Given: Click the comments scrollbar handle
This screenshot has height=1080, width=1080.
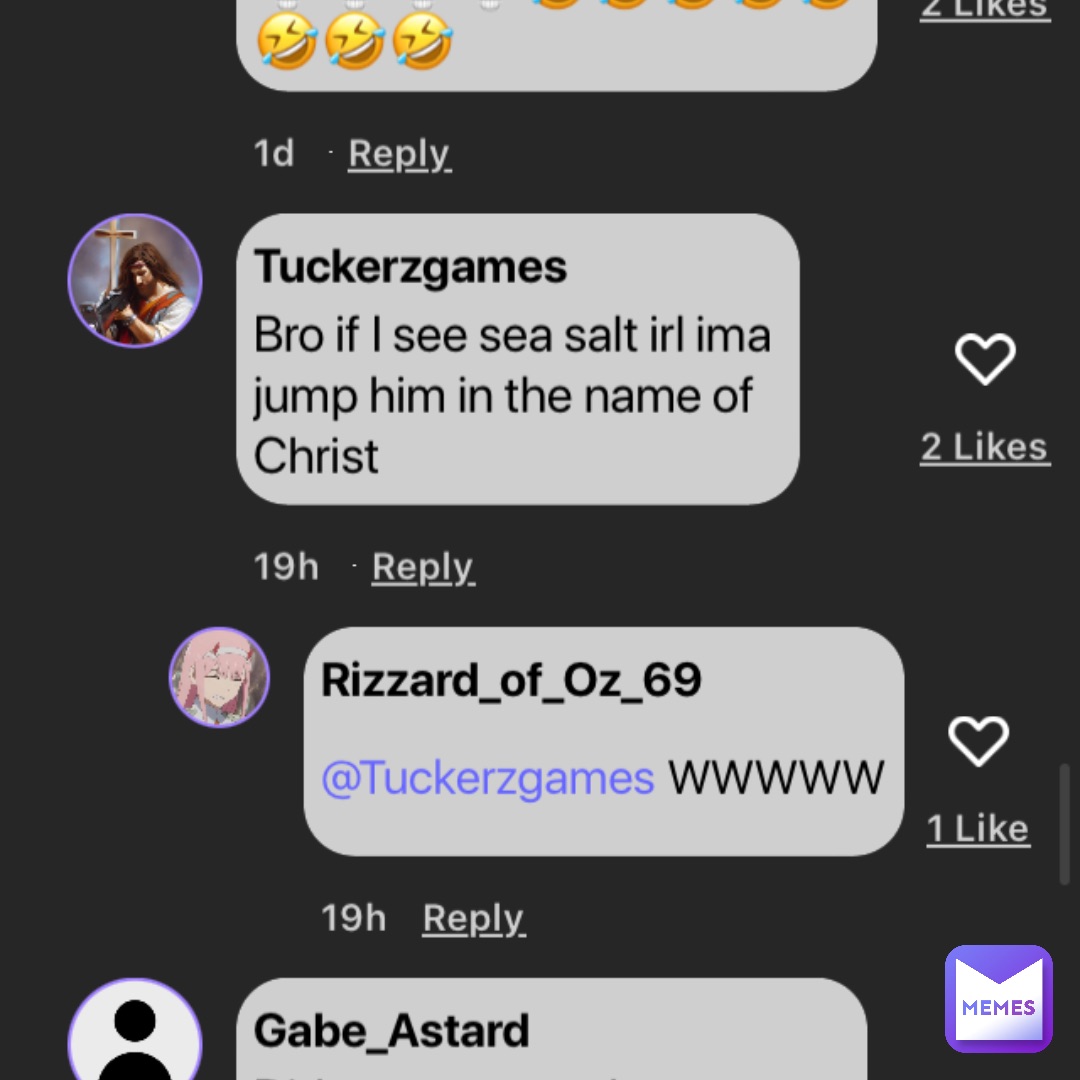Looking at the screenshot, I should tap(1064, 824).
